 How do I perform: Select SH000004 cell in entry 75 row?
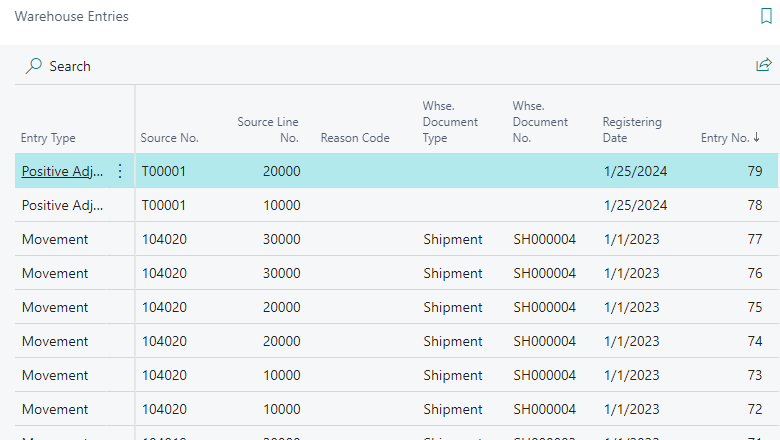tap(544, 307)
